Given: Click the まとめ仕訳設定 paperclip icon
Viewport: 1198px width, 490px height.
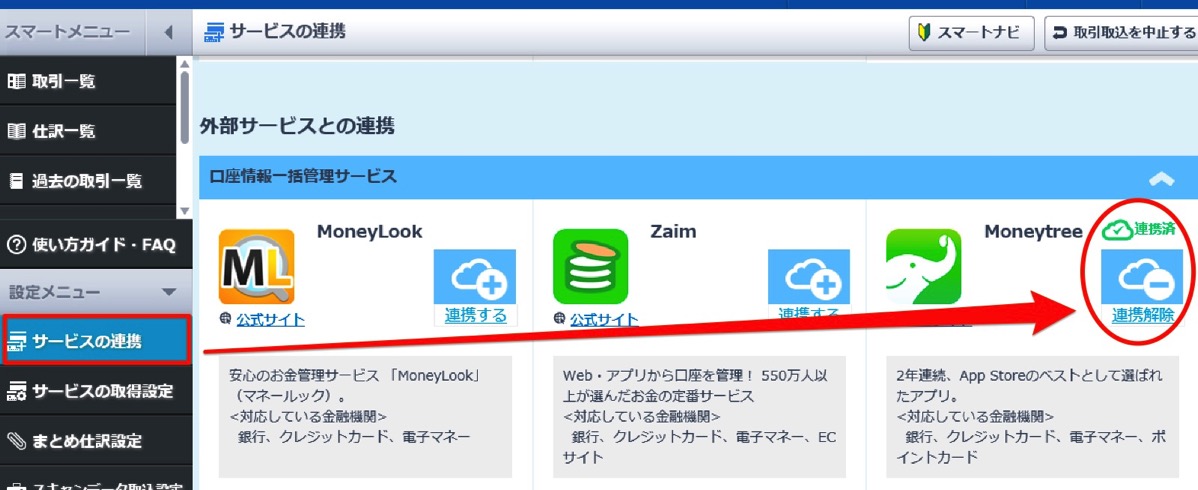Looking at the screenshot, I should (16, 441).
